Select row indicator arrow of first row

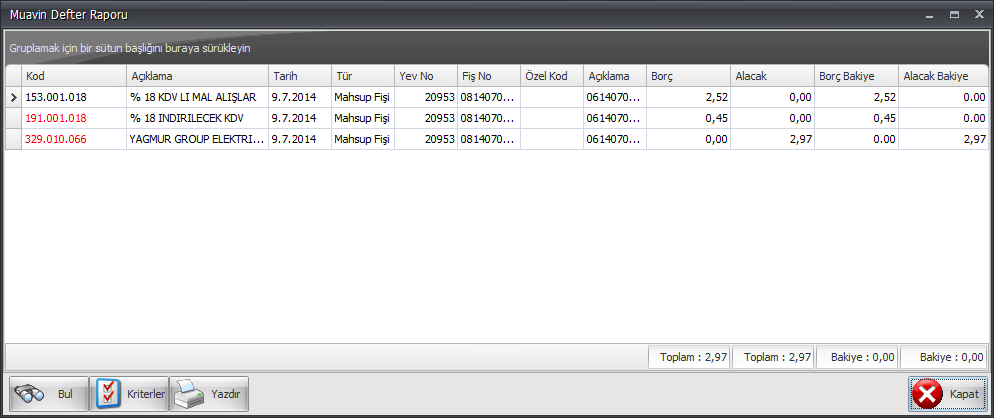point(14,97)
